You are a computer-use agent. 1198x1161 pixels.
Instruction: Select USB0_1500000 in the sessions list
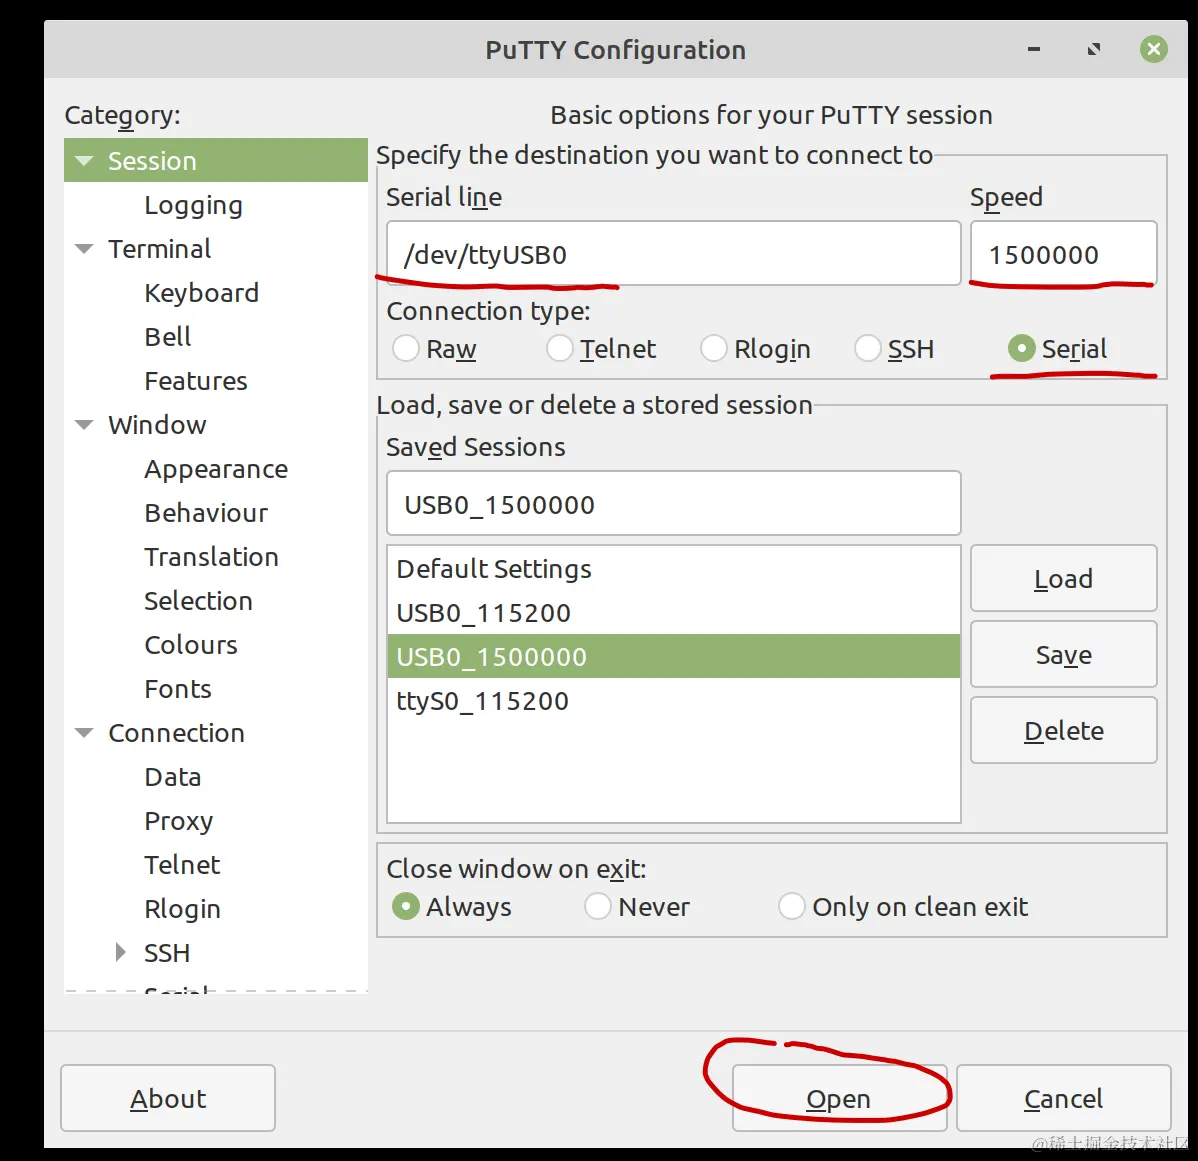[x=674, y=656]
